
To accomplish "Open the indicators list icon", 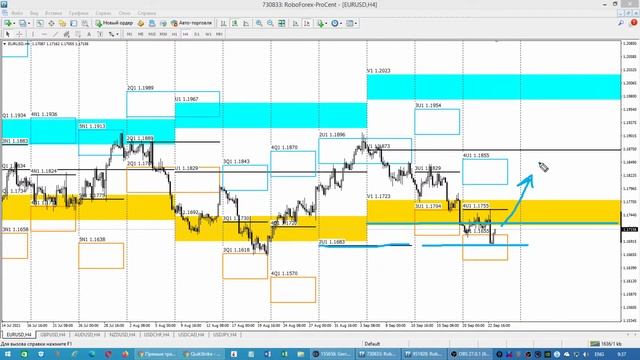I will (x=320, y=23).
